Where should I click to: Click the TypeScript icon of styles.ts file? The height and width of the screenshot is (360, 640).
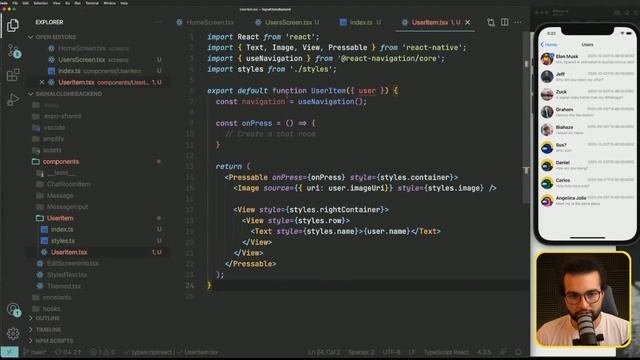tap(44, 241)
